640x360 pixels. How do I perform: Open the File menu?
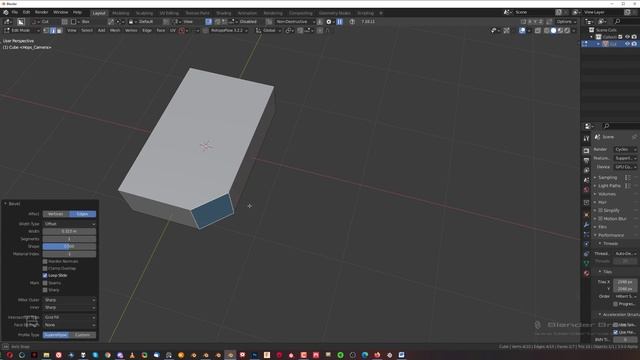pyautogui.click(x=15, y=13)
